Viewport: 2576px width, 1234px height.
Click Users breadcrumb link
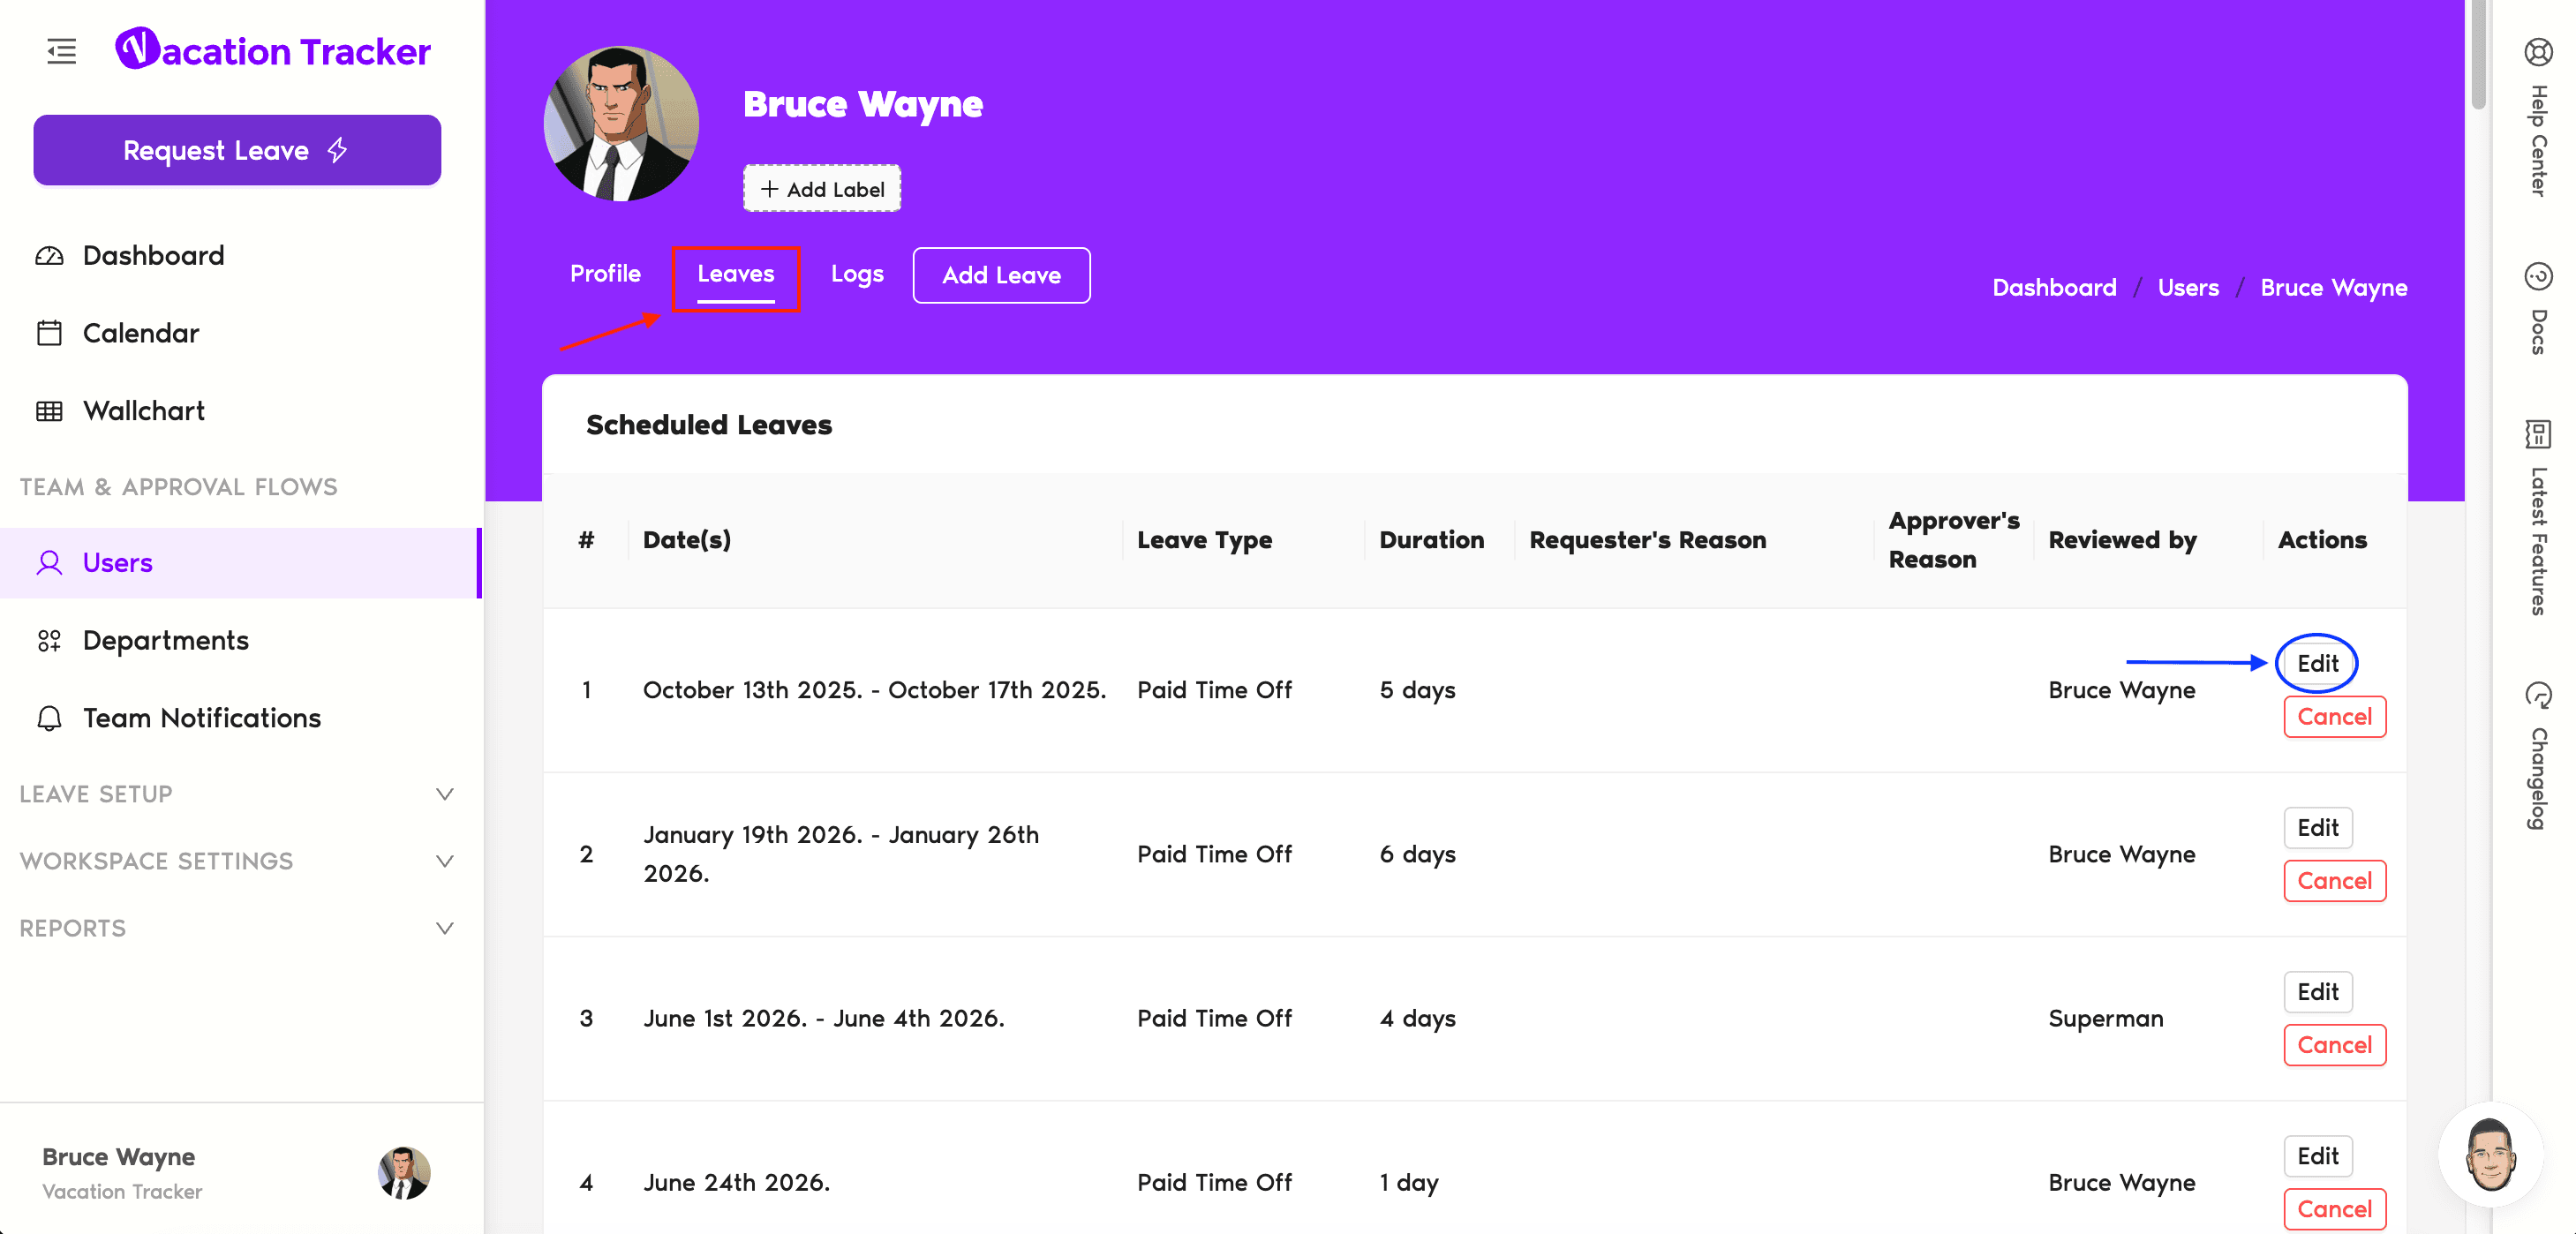2187,288
